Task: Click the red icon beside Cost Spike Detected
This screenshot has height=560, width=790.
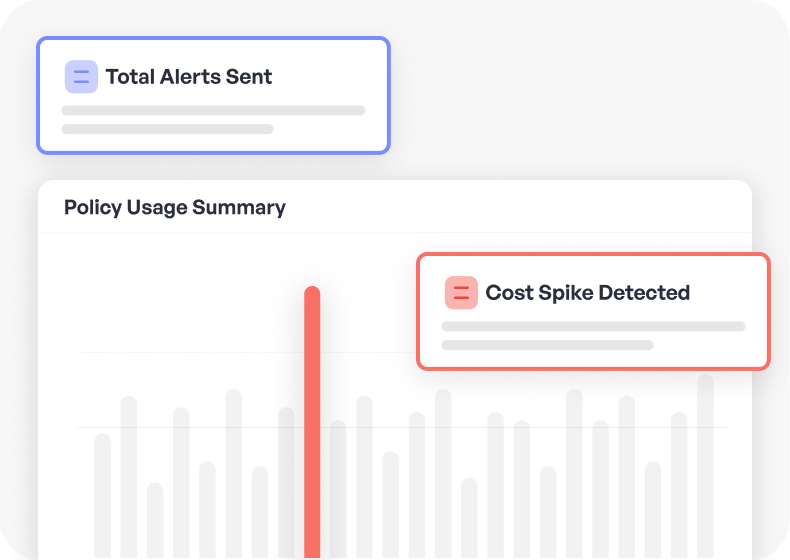Action: [x=461, y=293]
